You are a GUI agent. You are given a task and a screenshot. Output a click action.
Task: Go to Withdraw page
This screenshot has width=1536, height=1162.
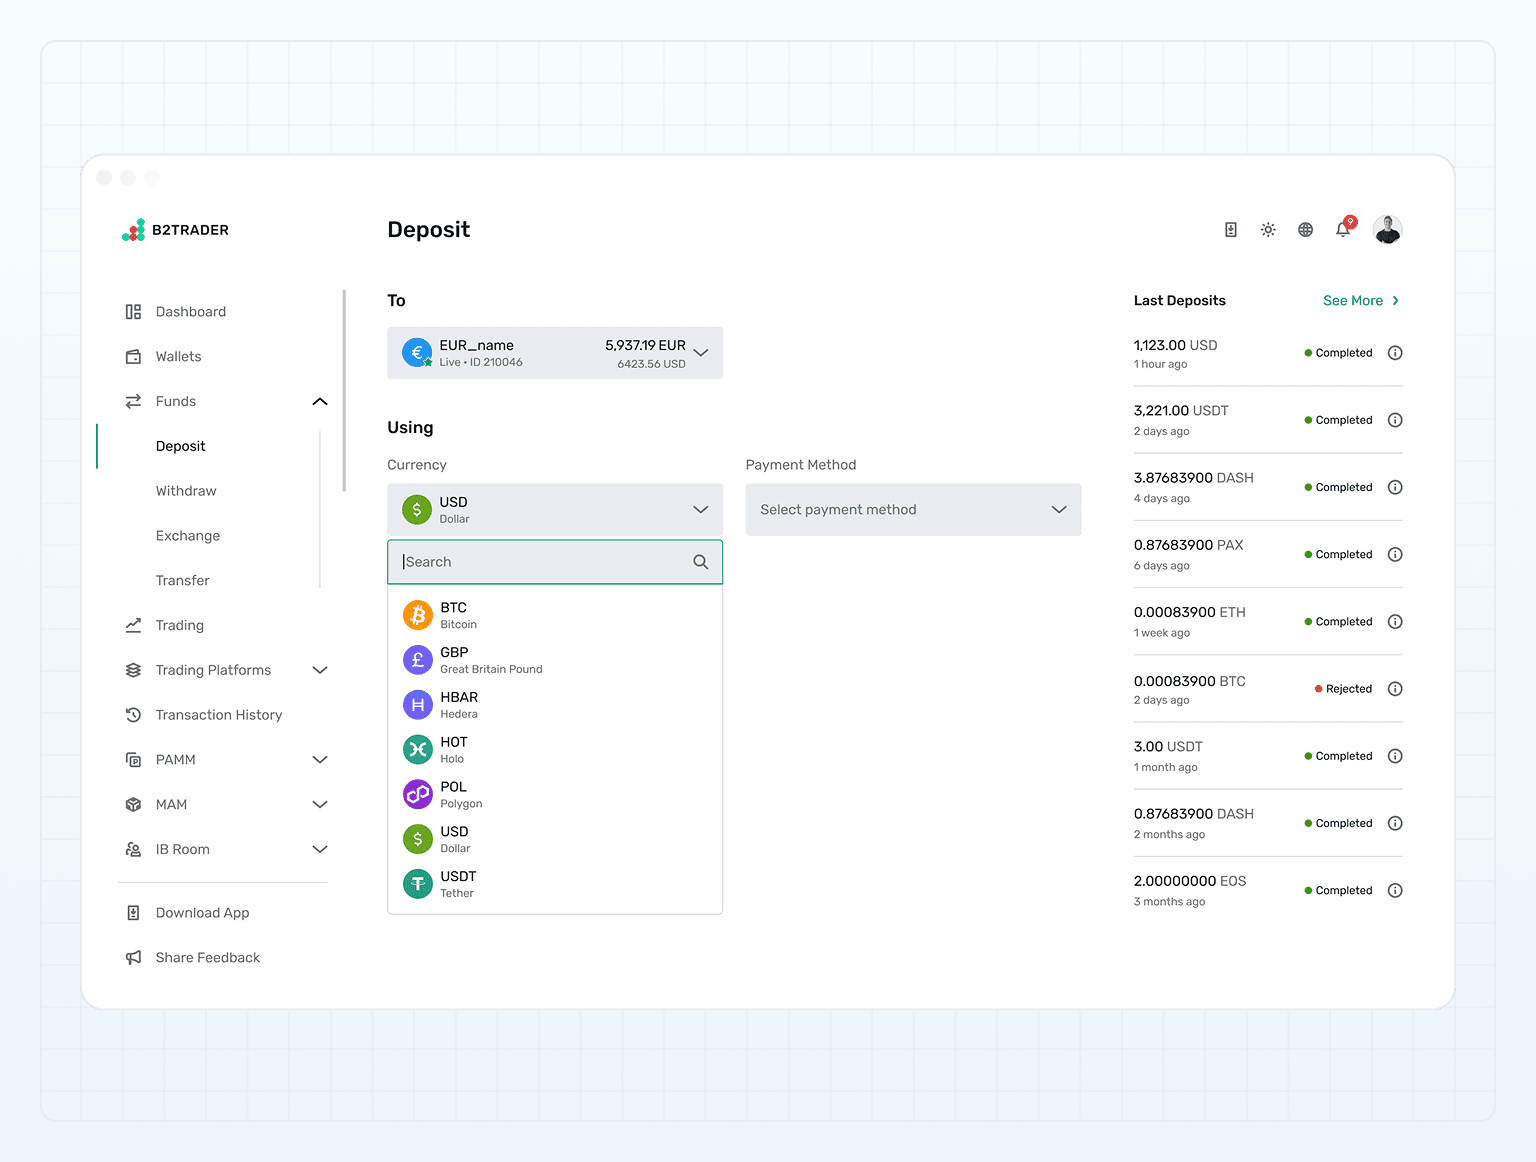pyautogui.click(x=186, y=491)
